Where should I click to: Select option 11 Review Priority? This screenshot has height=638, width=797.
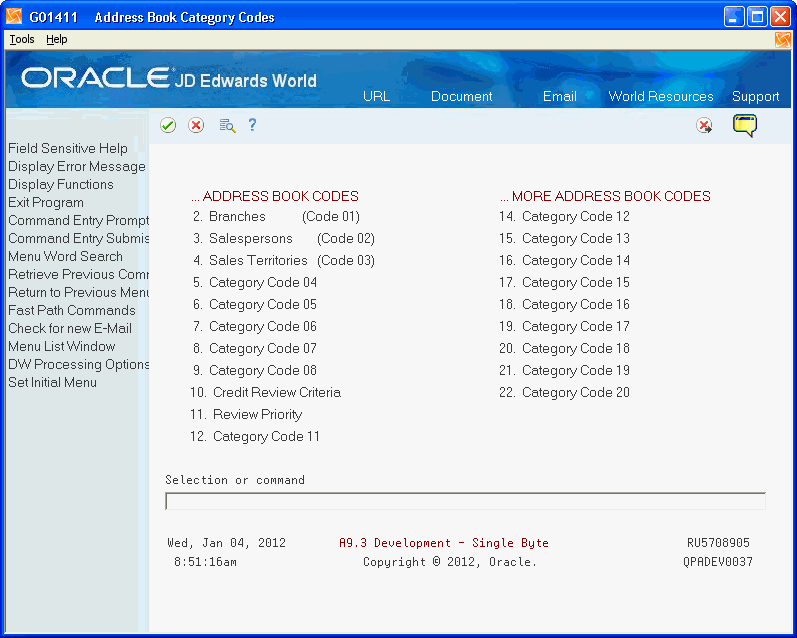point(246,414)
